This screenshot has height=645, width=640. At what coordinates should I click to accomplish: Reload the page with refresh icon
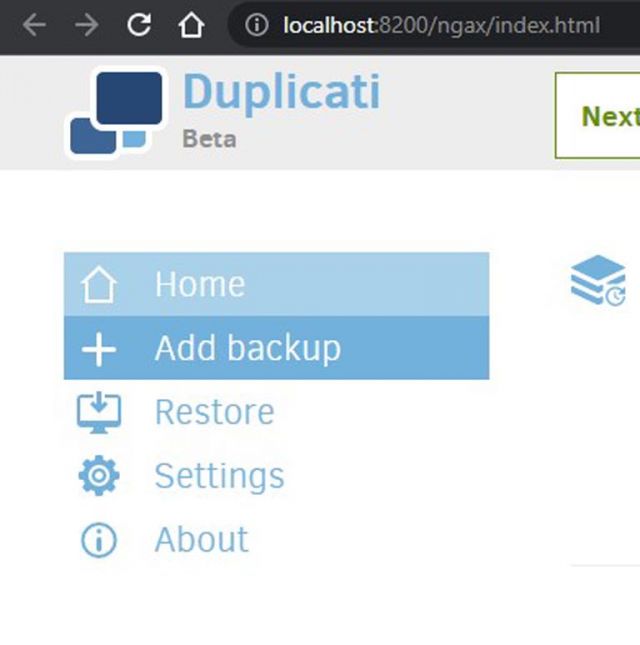click(139, 25)
